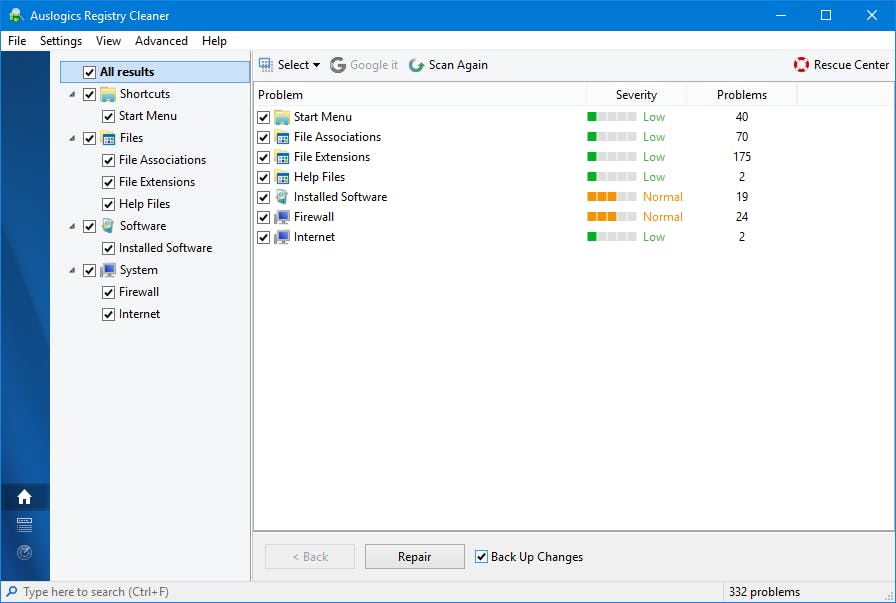896x603 pixels.
Task: Click the Back button
Action: click(310, 557)
